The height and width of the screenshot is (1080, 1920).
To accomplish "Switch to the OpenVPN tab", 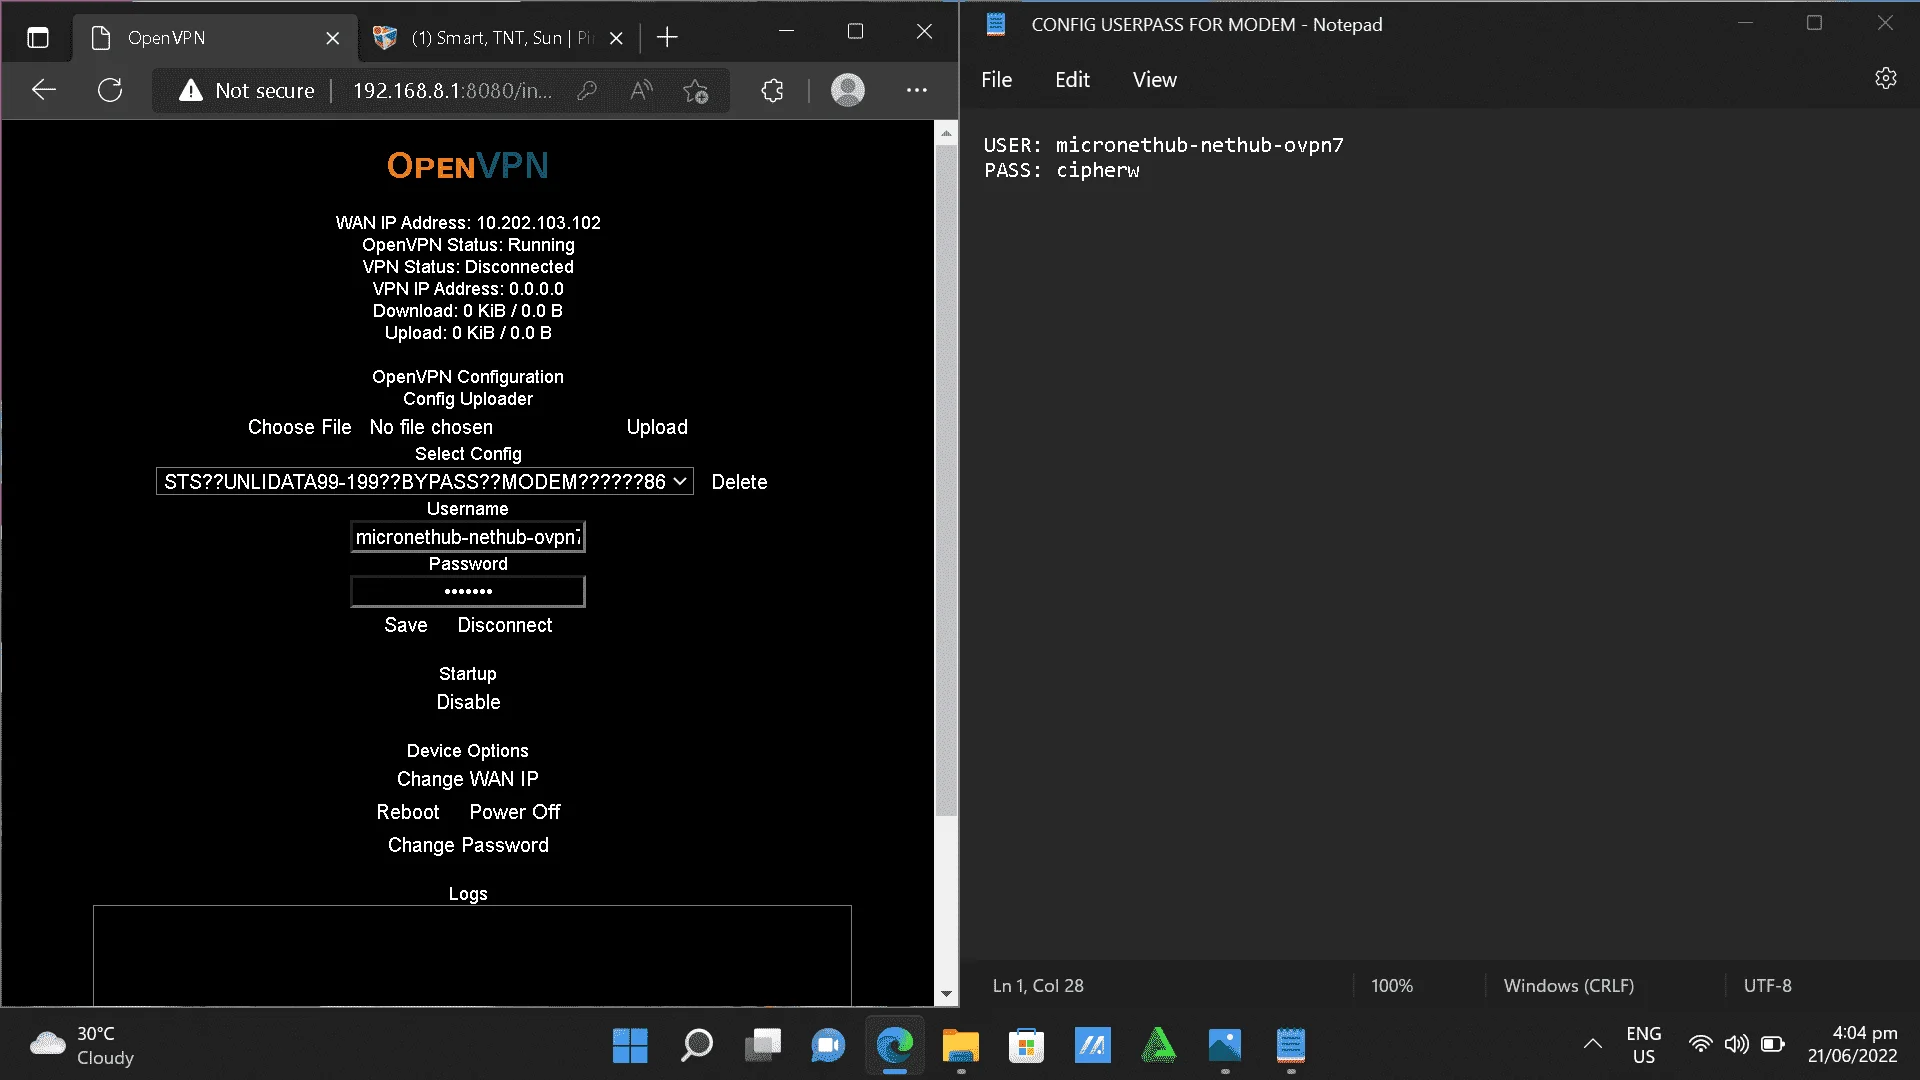I will pos(215,38).
